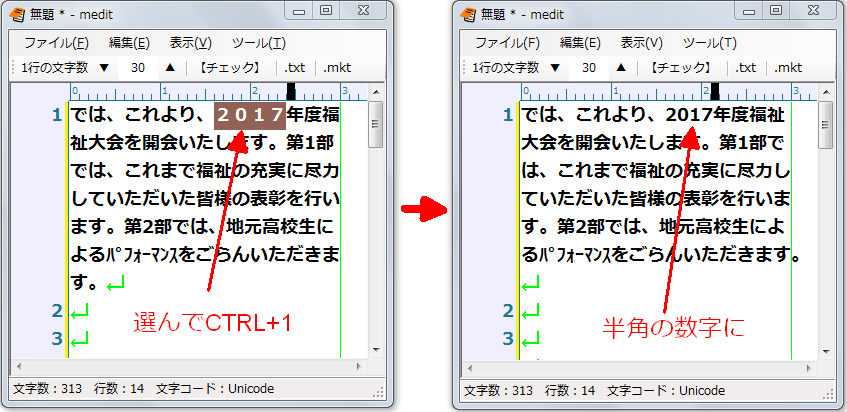847x412 pixels.
Task: Click scroll right arrow in left window
Action: click(x=359, y=366)
